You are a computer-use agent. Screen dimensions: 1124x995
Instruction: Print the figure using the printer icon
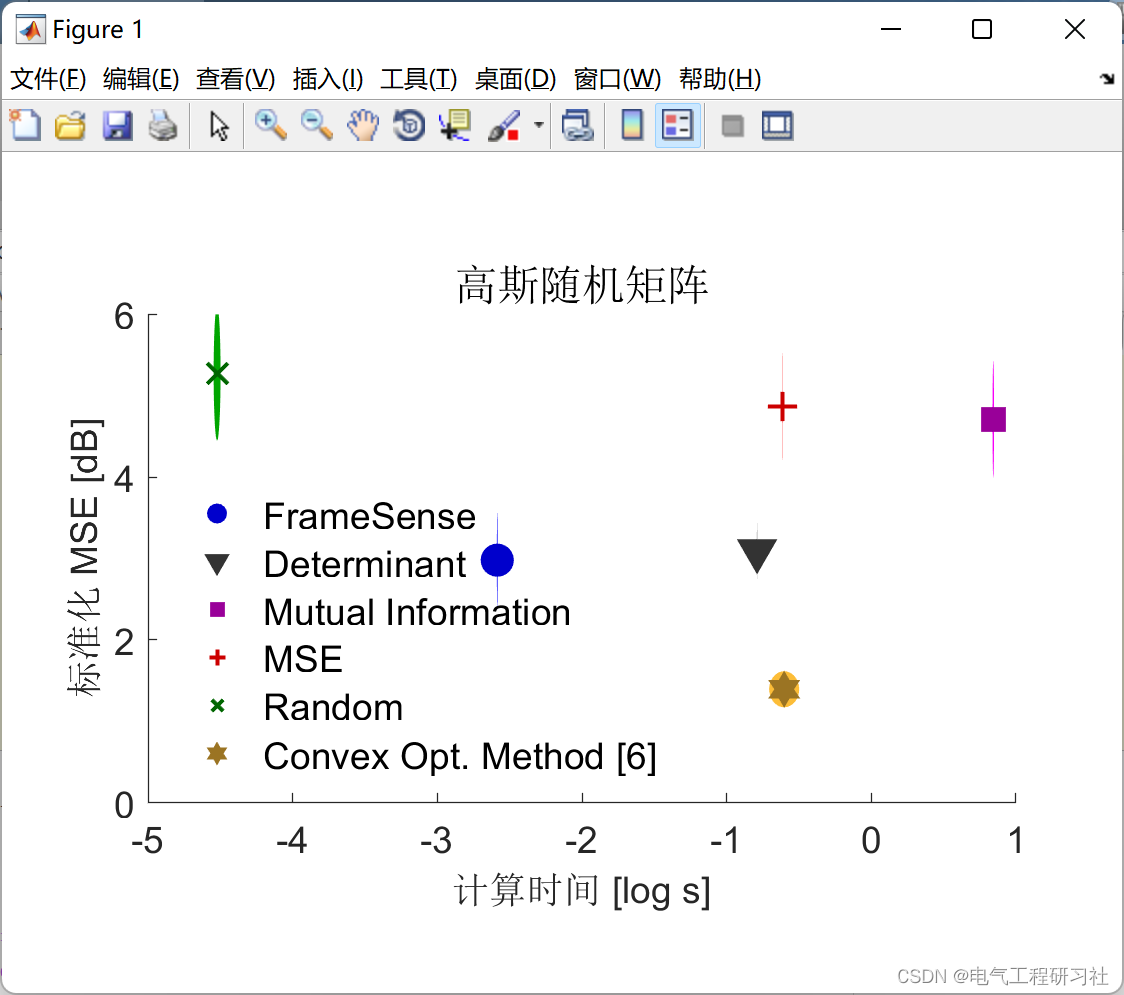click(x=163, y=125)
